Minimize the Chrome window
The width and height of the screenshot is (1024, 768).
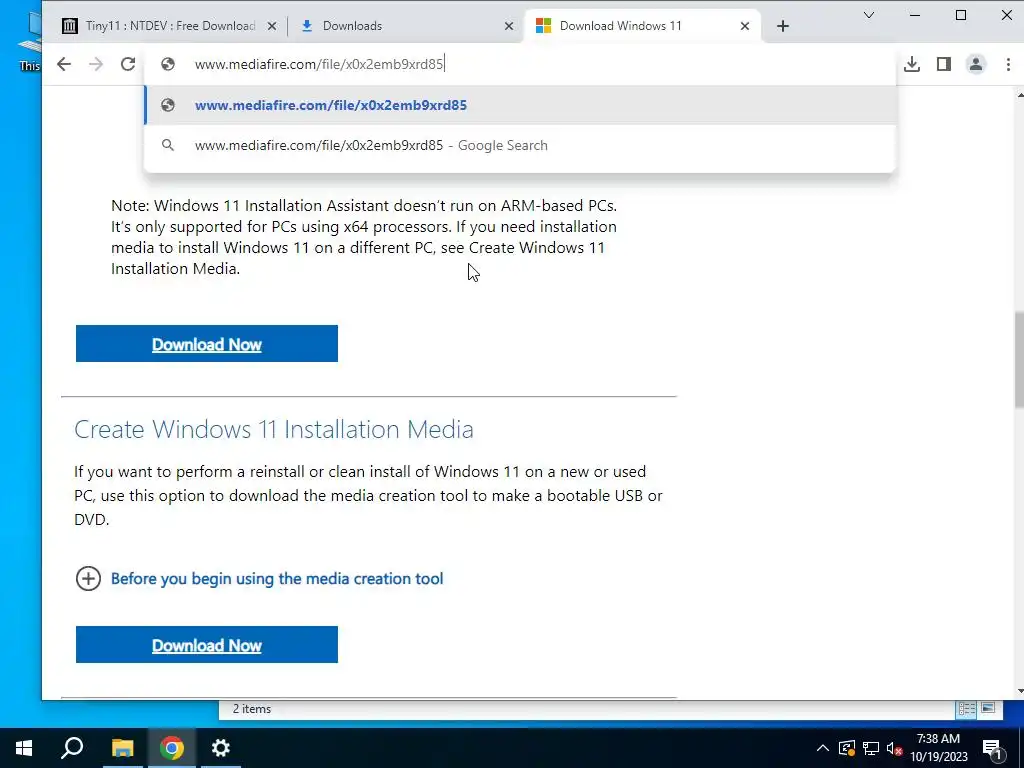point(915,15)
